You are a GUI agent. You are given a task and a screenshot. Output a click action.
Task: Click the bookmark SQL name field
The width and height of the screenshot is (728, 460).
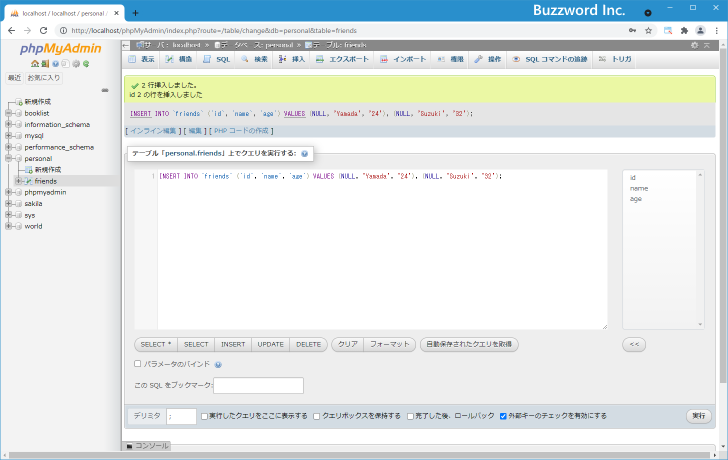tap(258, 386)
